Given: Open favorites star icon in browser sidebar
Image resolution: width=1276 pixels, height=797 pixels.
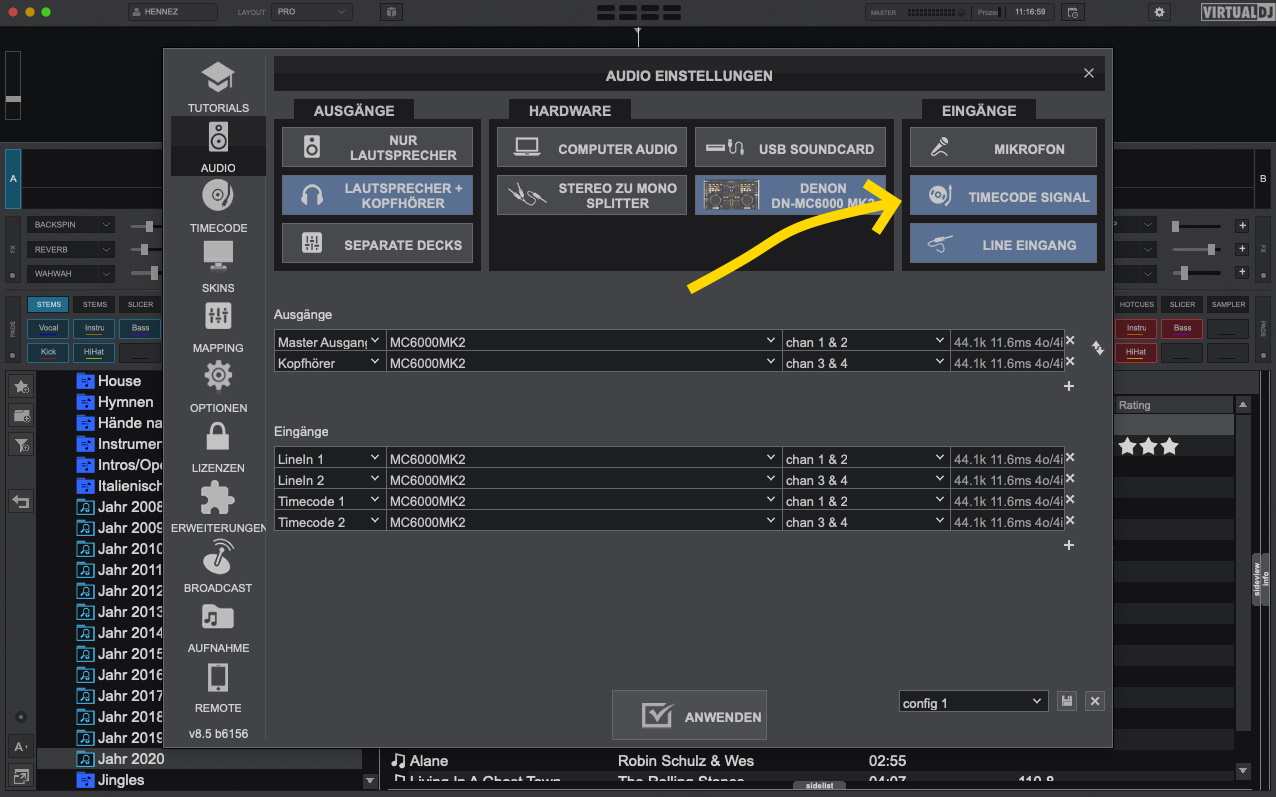Looking at the screenshot, I should point(21,386).
